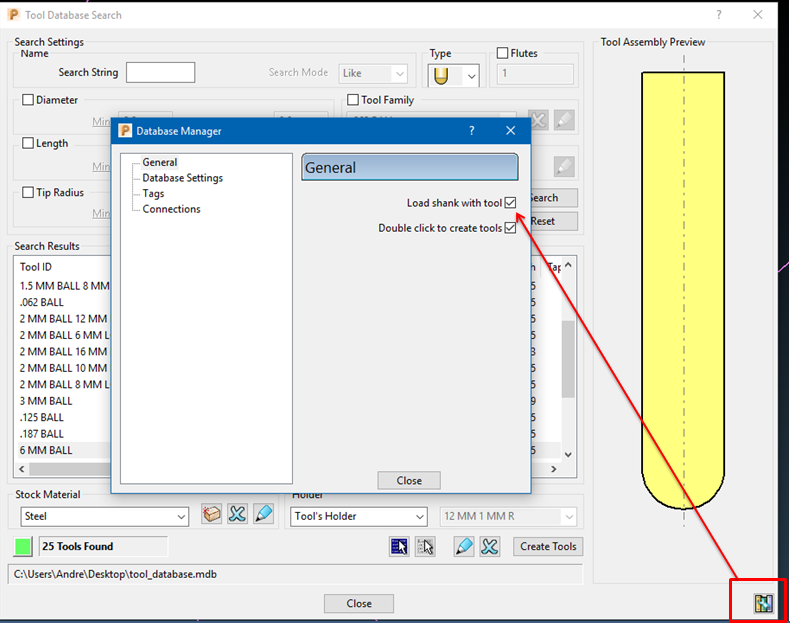This screenshot has width=790, height=623.
Task: Click search results scroll right arrow
Action: point(554,469)
